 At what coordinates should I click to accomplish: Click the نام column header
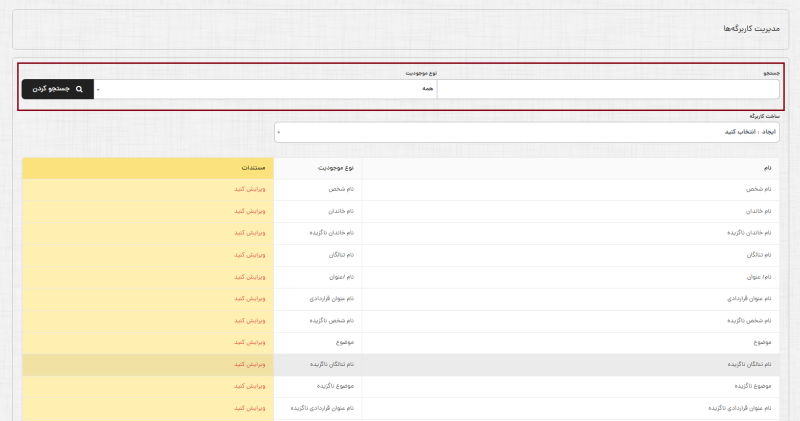(x=767, y=167)
